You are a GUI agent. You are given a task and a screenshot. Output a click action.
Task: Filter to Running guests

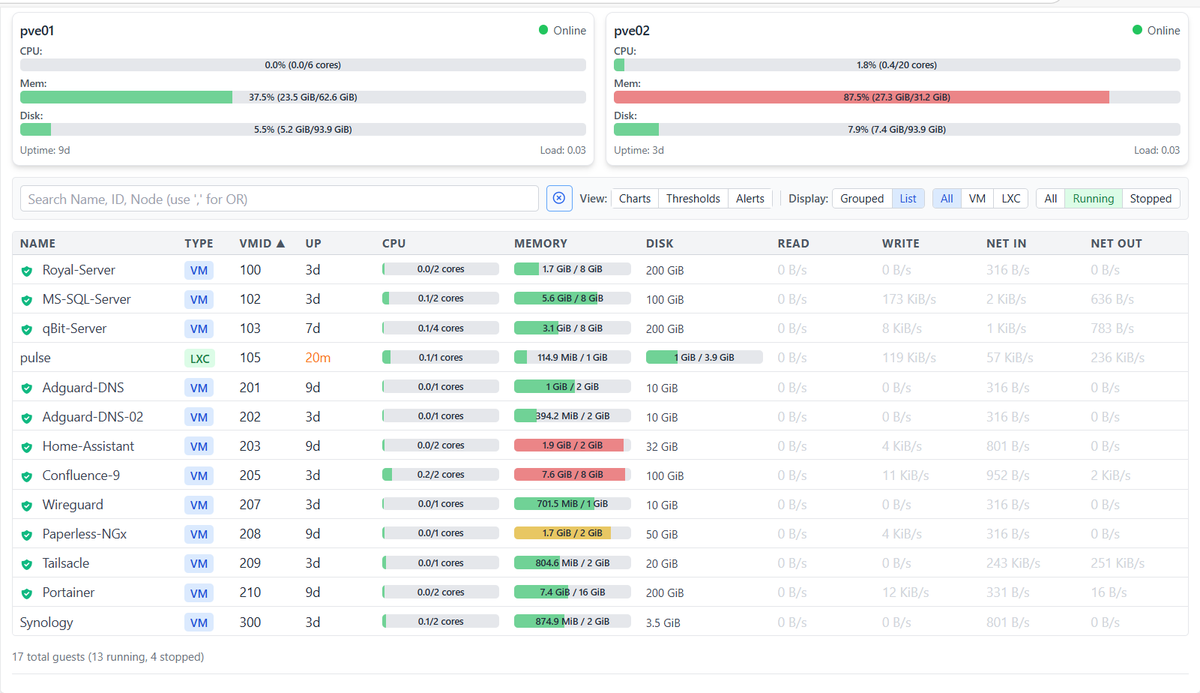coord(1093,198)
